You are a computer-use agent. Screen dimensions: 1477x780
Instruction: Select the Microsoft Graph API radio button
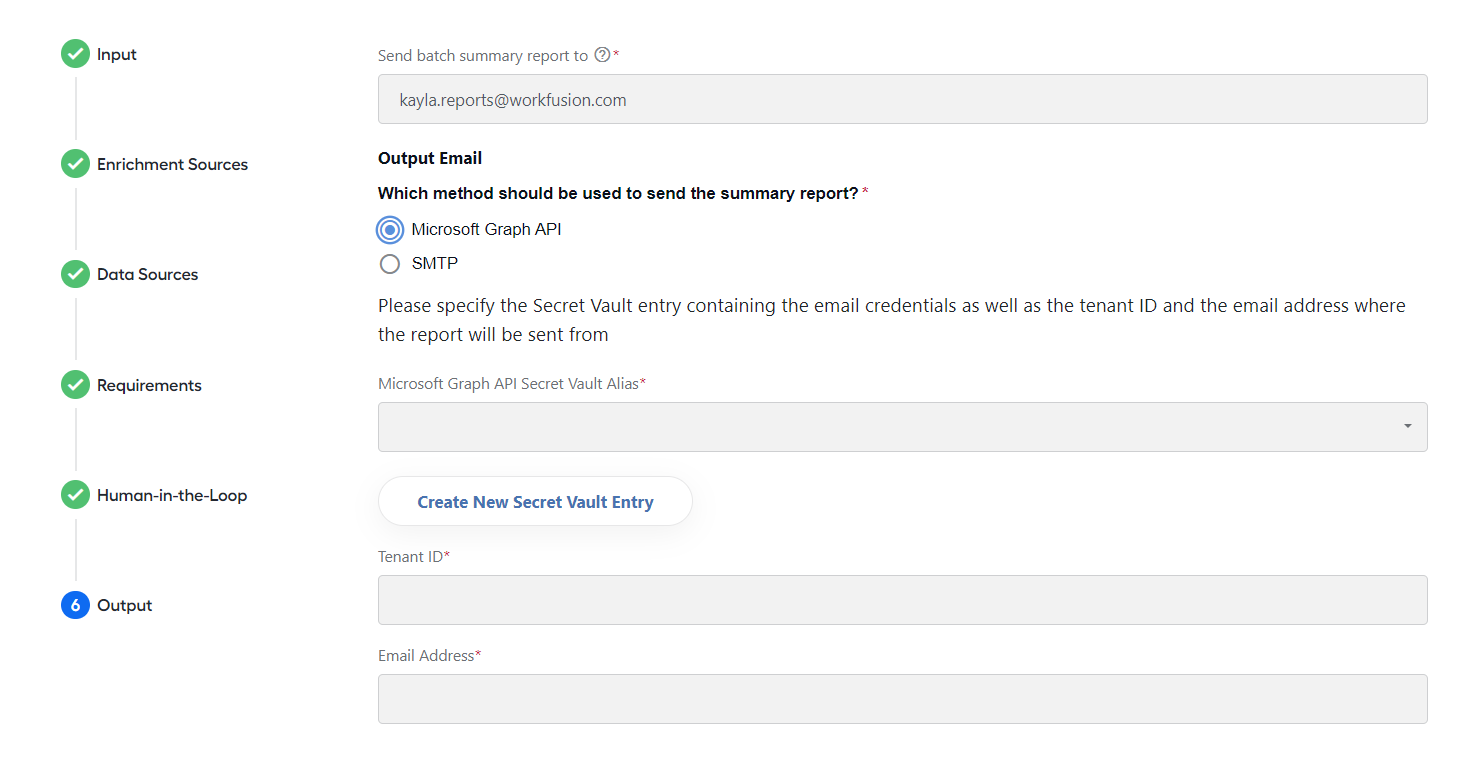[390, 230]
